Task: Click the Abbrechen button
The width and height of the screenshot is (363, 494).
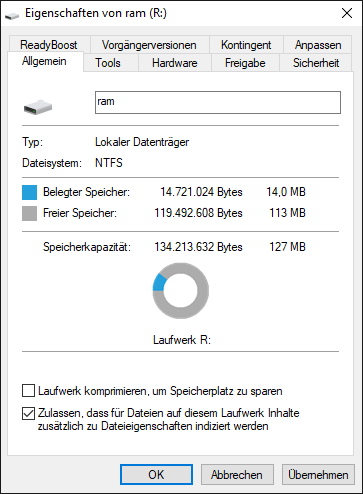Action: coord(237,474)
